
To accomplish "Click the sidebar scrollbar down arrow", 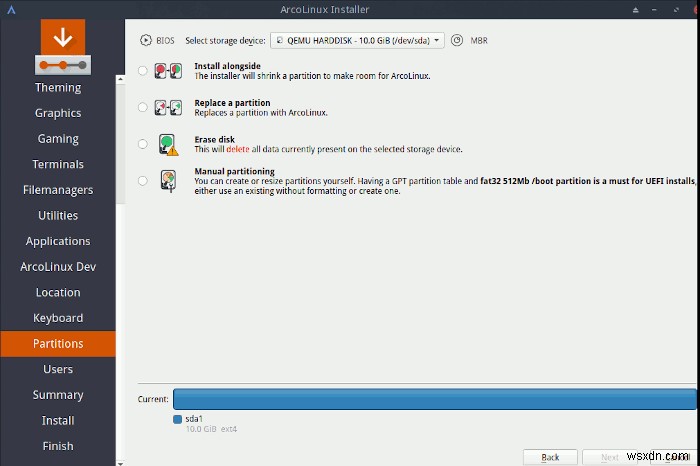I will [x=120, y=463].
